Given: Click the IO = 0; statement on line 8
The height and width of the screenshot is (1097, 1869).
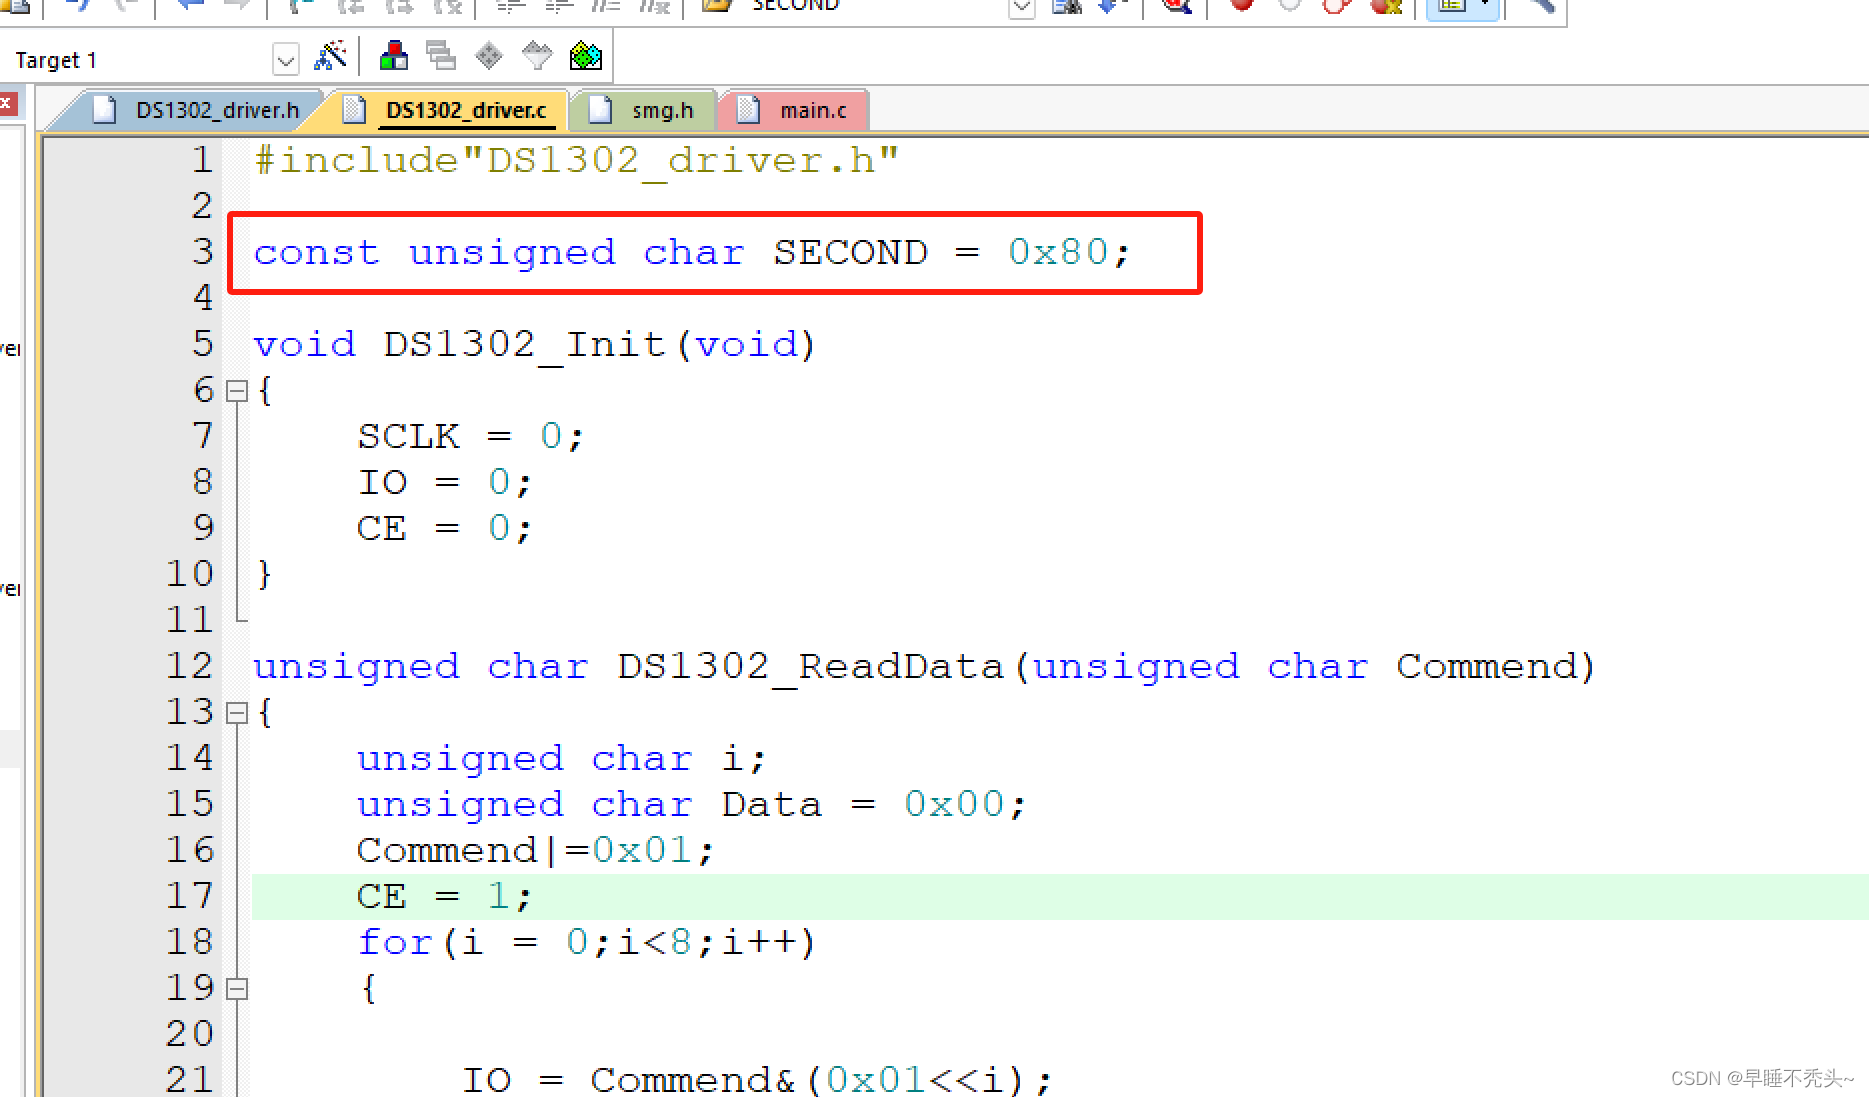Looking at the screenshot, I should click(x=444, y=482).
